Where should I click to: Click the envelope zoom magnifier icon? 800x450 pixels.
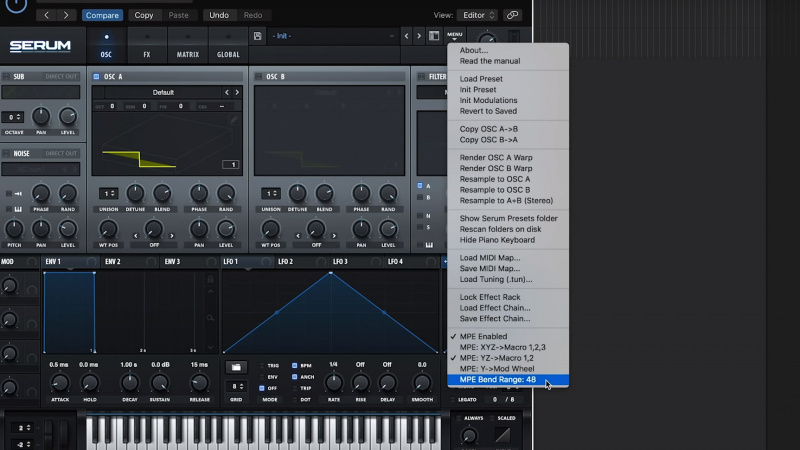point(210,318)
